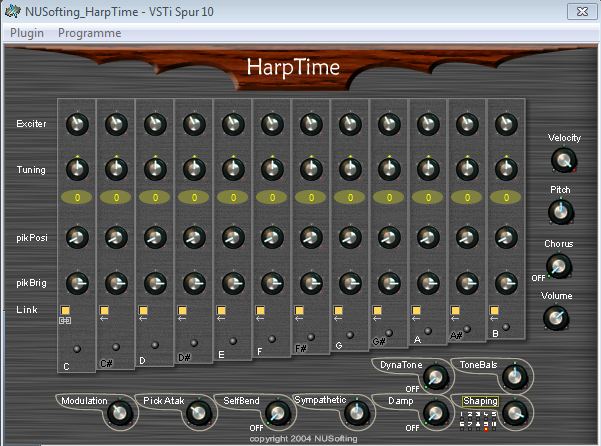Click the Shaping knob
This screenshot has width=601, height=446.
[x=515, y=413]
